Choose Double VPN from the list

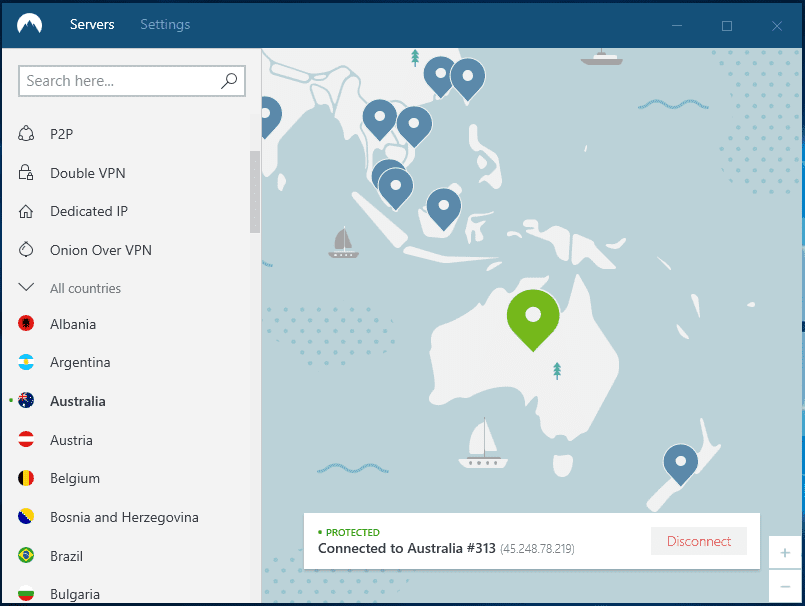coord(88,173)
